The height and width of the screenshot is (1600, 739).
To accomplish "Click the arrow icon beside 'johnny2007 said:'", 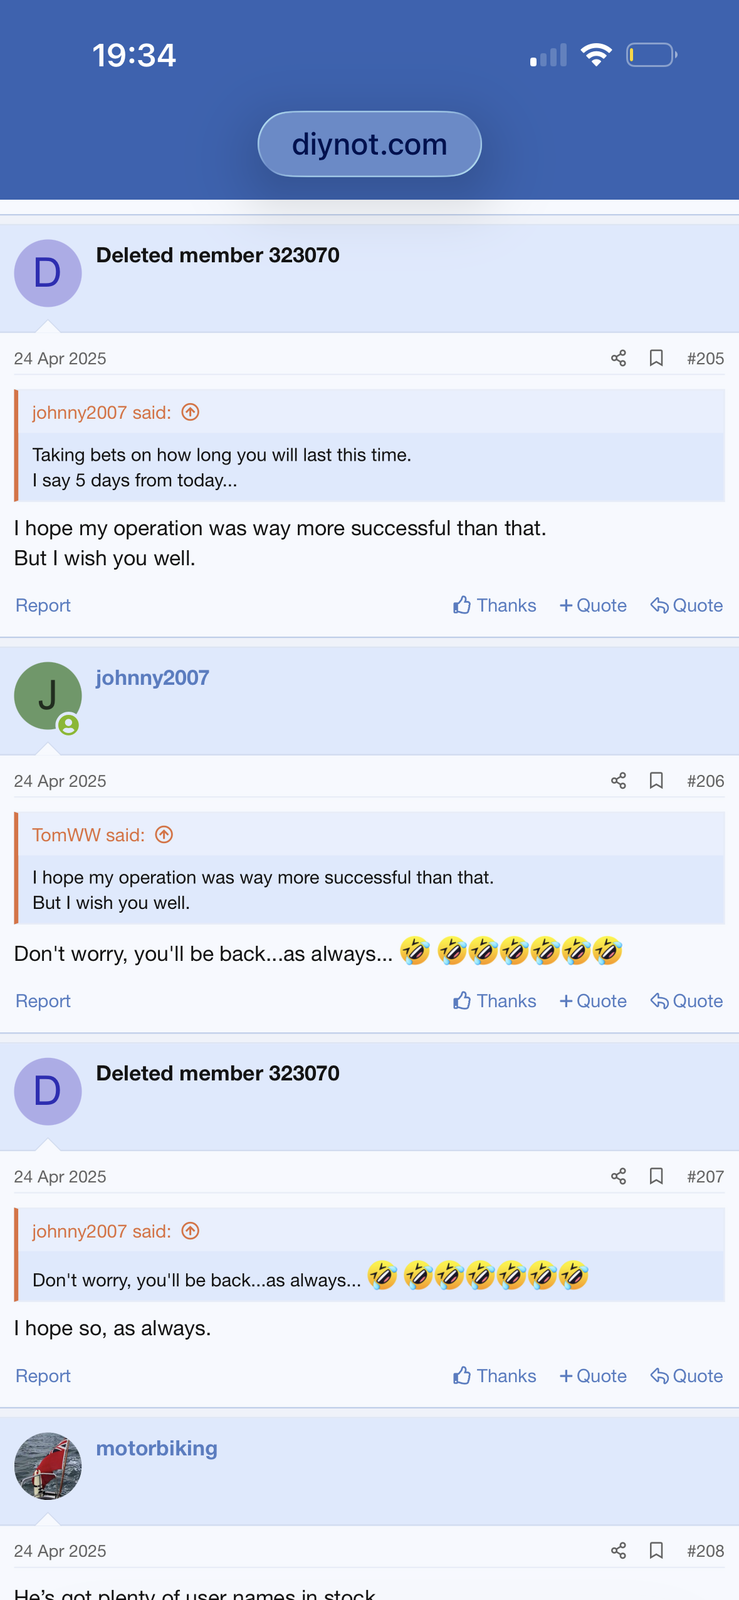I will click(189, 411).
